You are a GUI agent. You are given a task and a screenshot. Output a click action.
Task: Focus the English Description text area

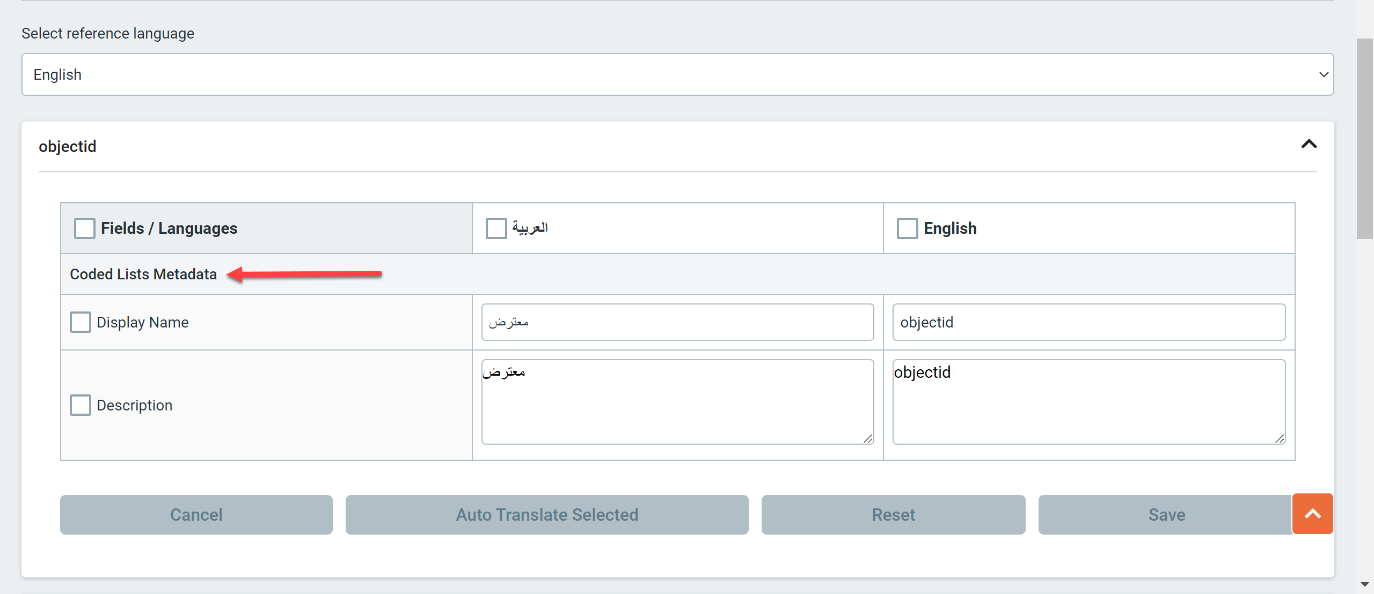pyautogui.click(x=1089, y=402)
